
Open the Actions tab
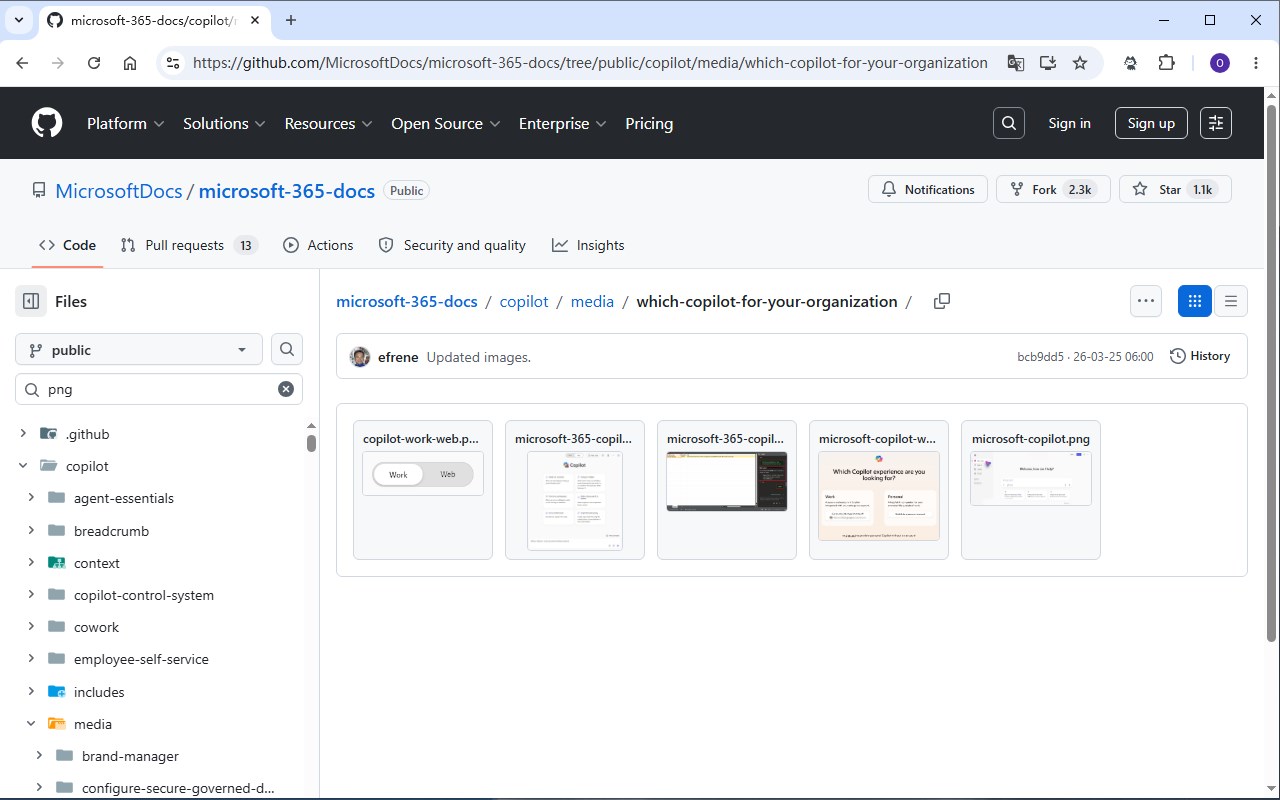click(318, 245)
